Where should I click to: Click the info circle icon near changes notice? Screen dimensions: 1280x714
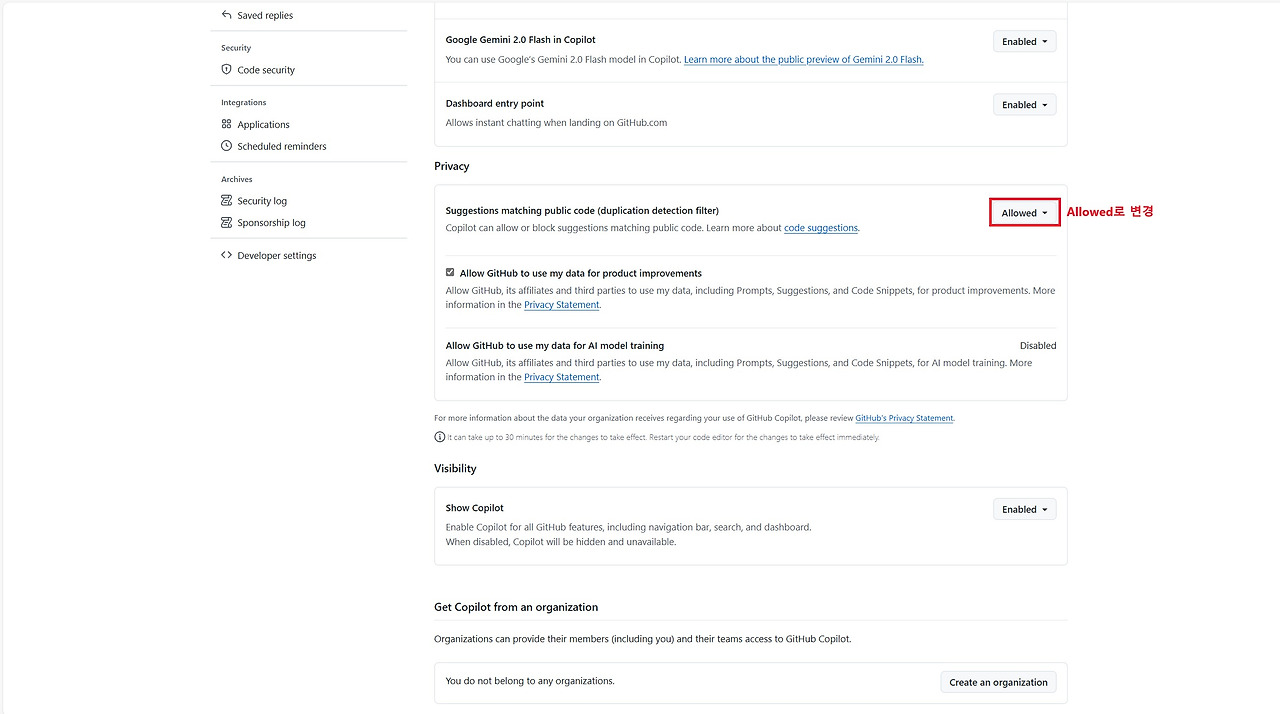[x=439, y=437]
